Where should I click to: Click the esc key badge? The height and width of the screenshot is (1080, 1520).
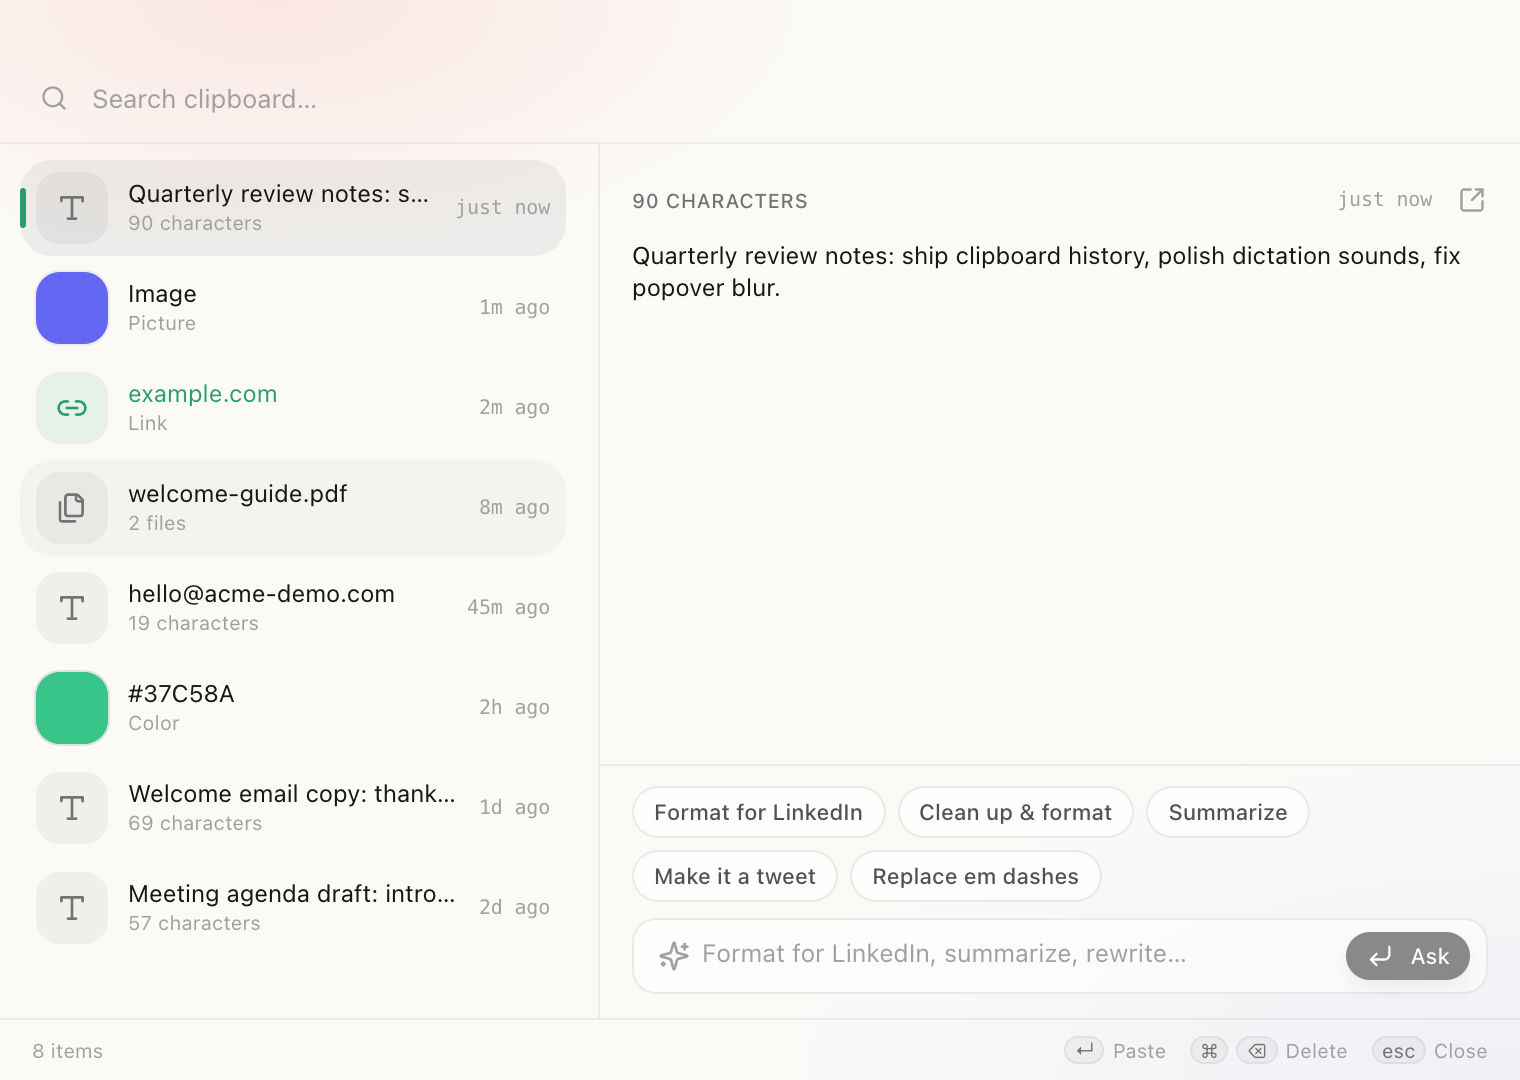[1398, 1050]
